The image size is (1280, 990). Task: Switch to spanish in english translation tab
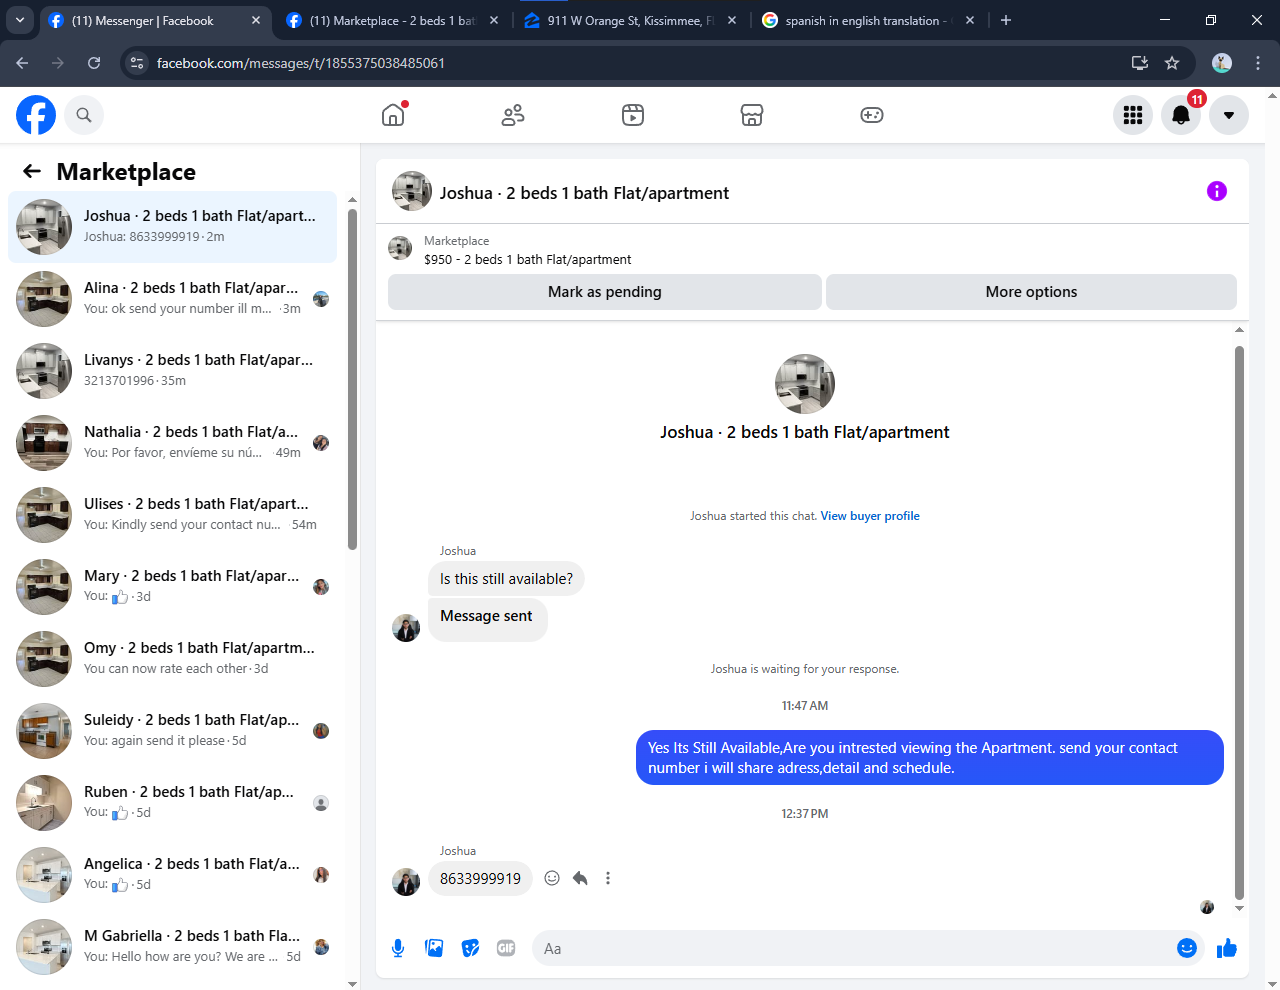(x=866, y=20)
